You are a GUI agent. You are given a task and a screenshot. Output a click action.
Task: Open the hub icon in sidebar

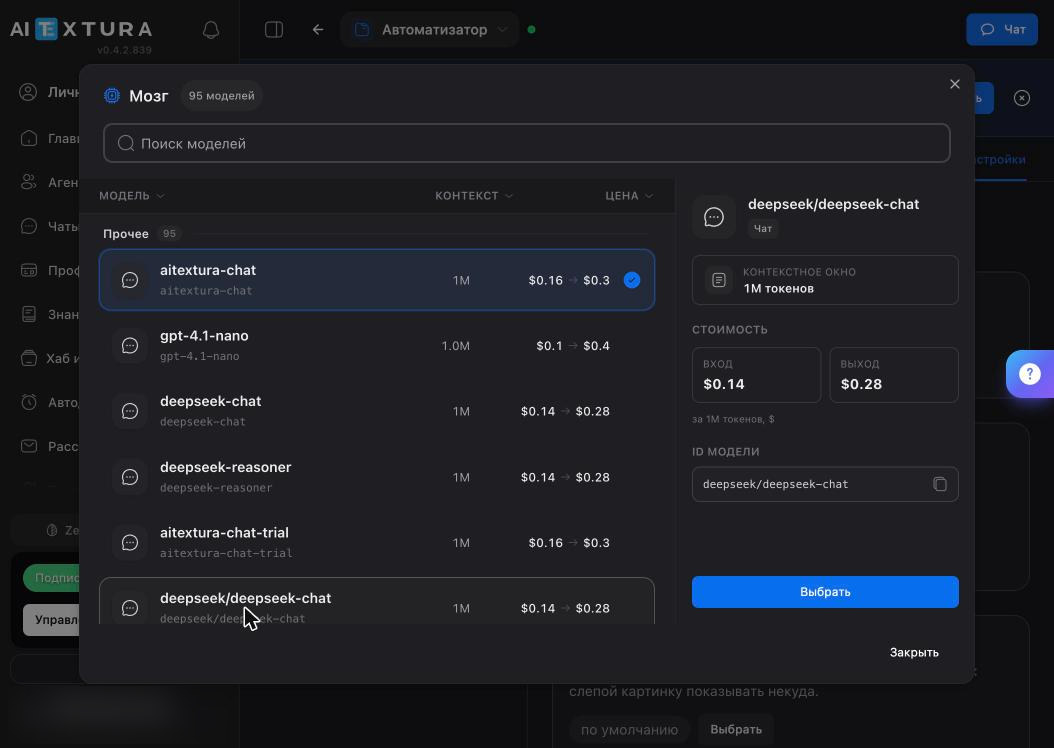pos(28,358)
